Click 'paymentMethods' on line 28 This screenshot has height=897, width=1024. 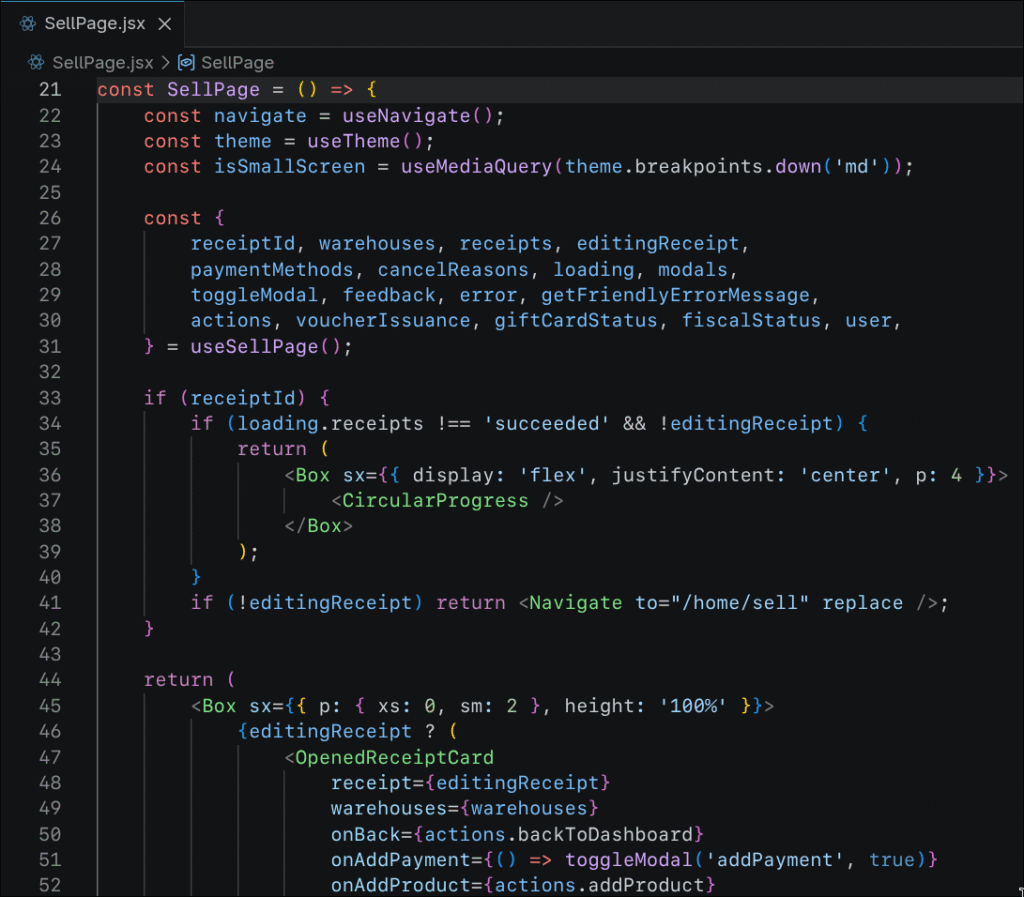(x=272, y=270)
